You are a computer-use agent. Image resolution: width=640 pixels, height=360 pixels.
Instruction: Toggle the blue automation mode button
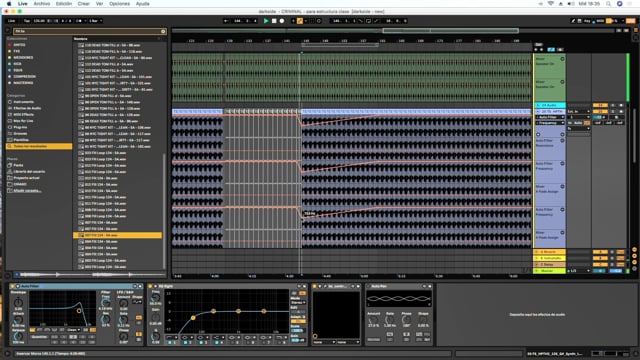click(x=551, y=49)
